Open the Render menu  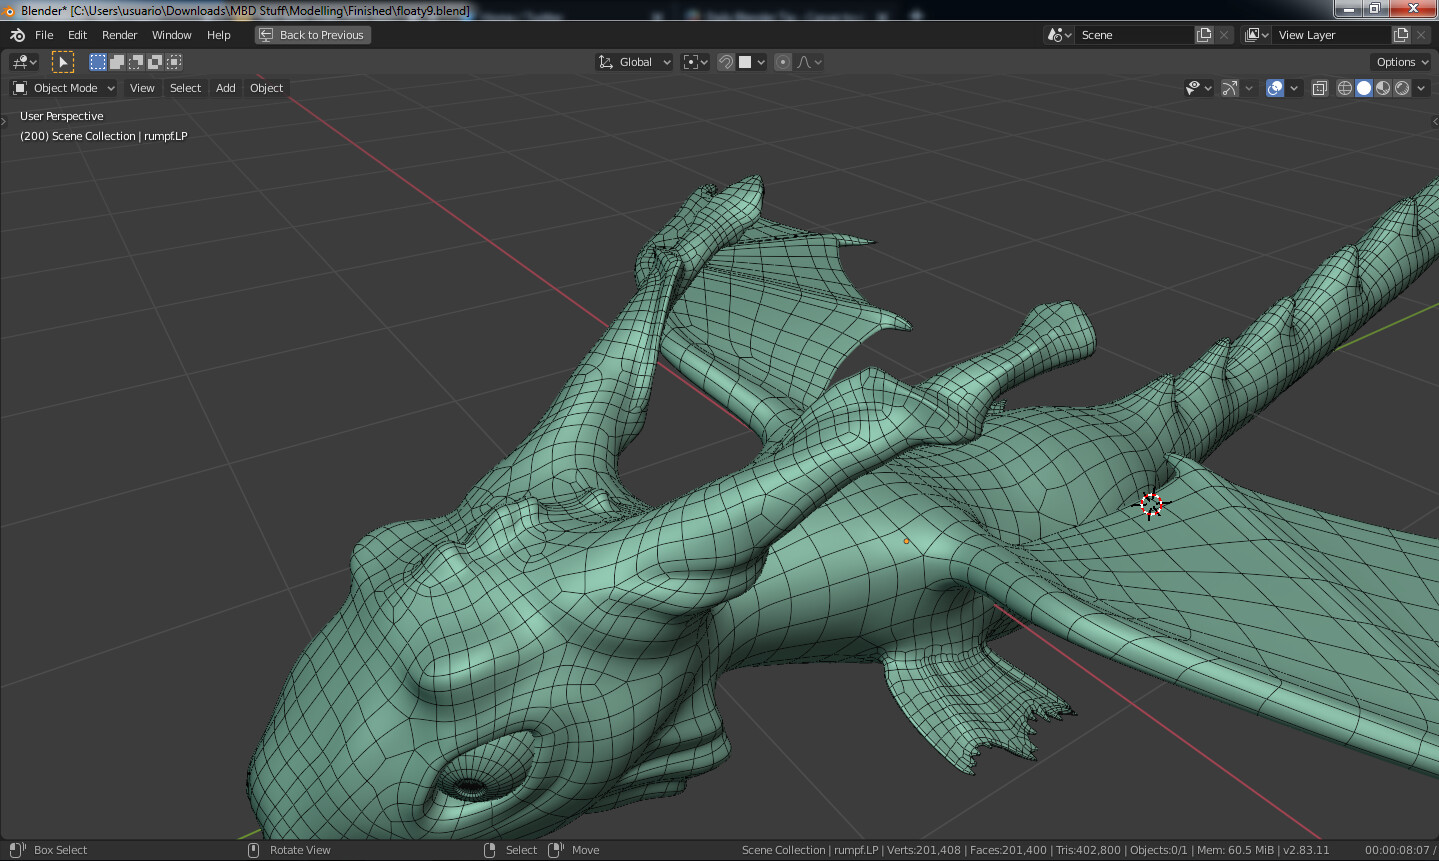tap(119, 35)
